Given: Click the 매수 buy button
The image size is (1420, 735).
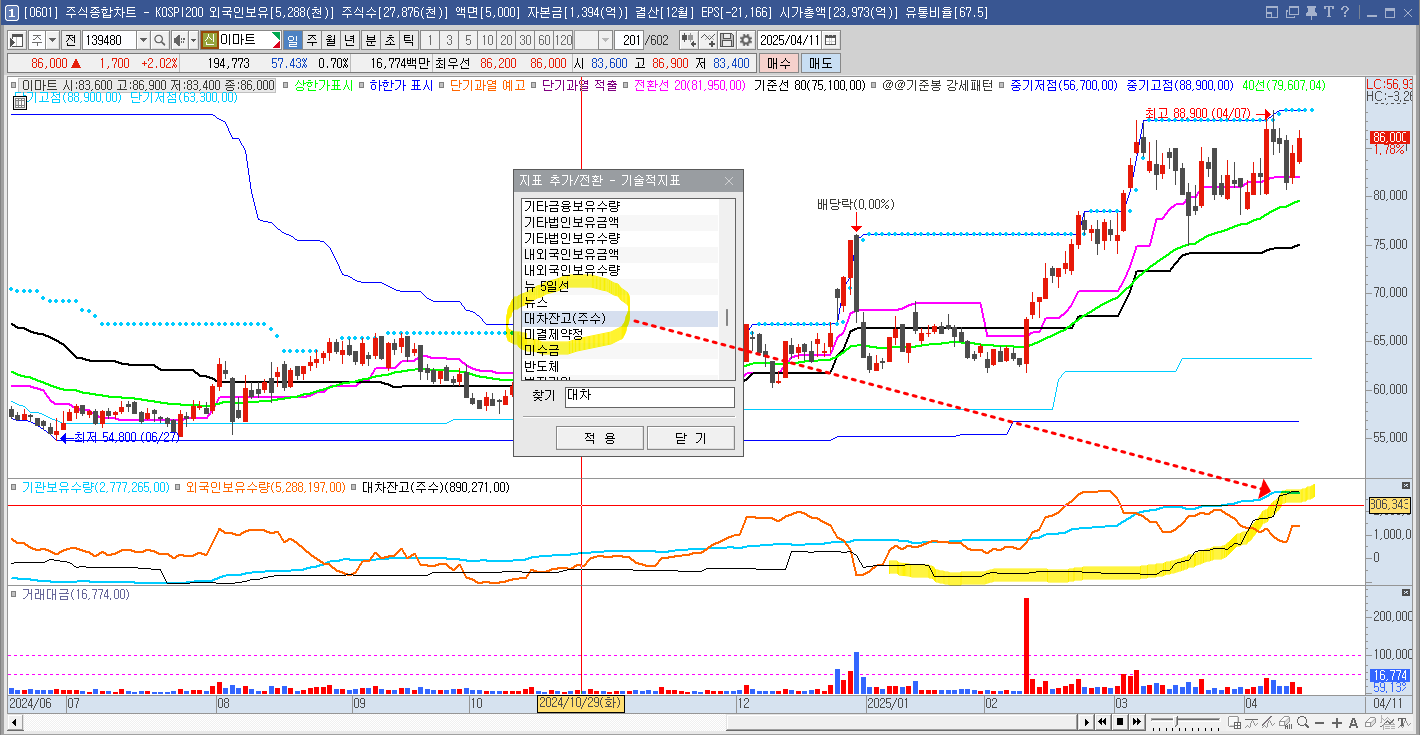Looking at the screenshot, I should point(779,62).
